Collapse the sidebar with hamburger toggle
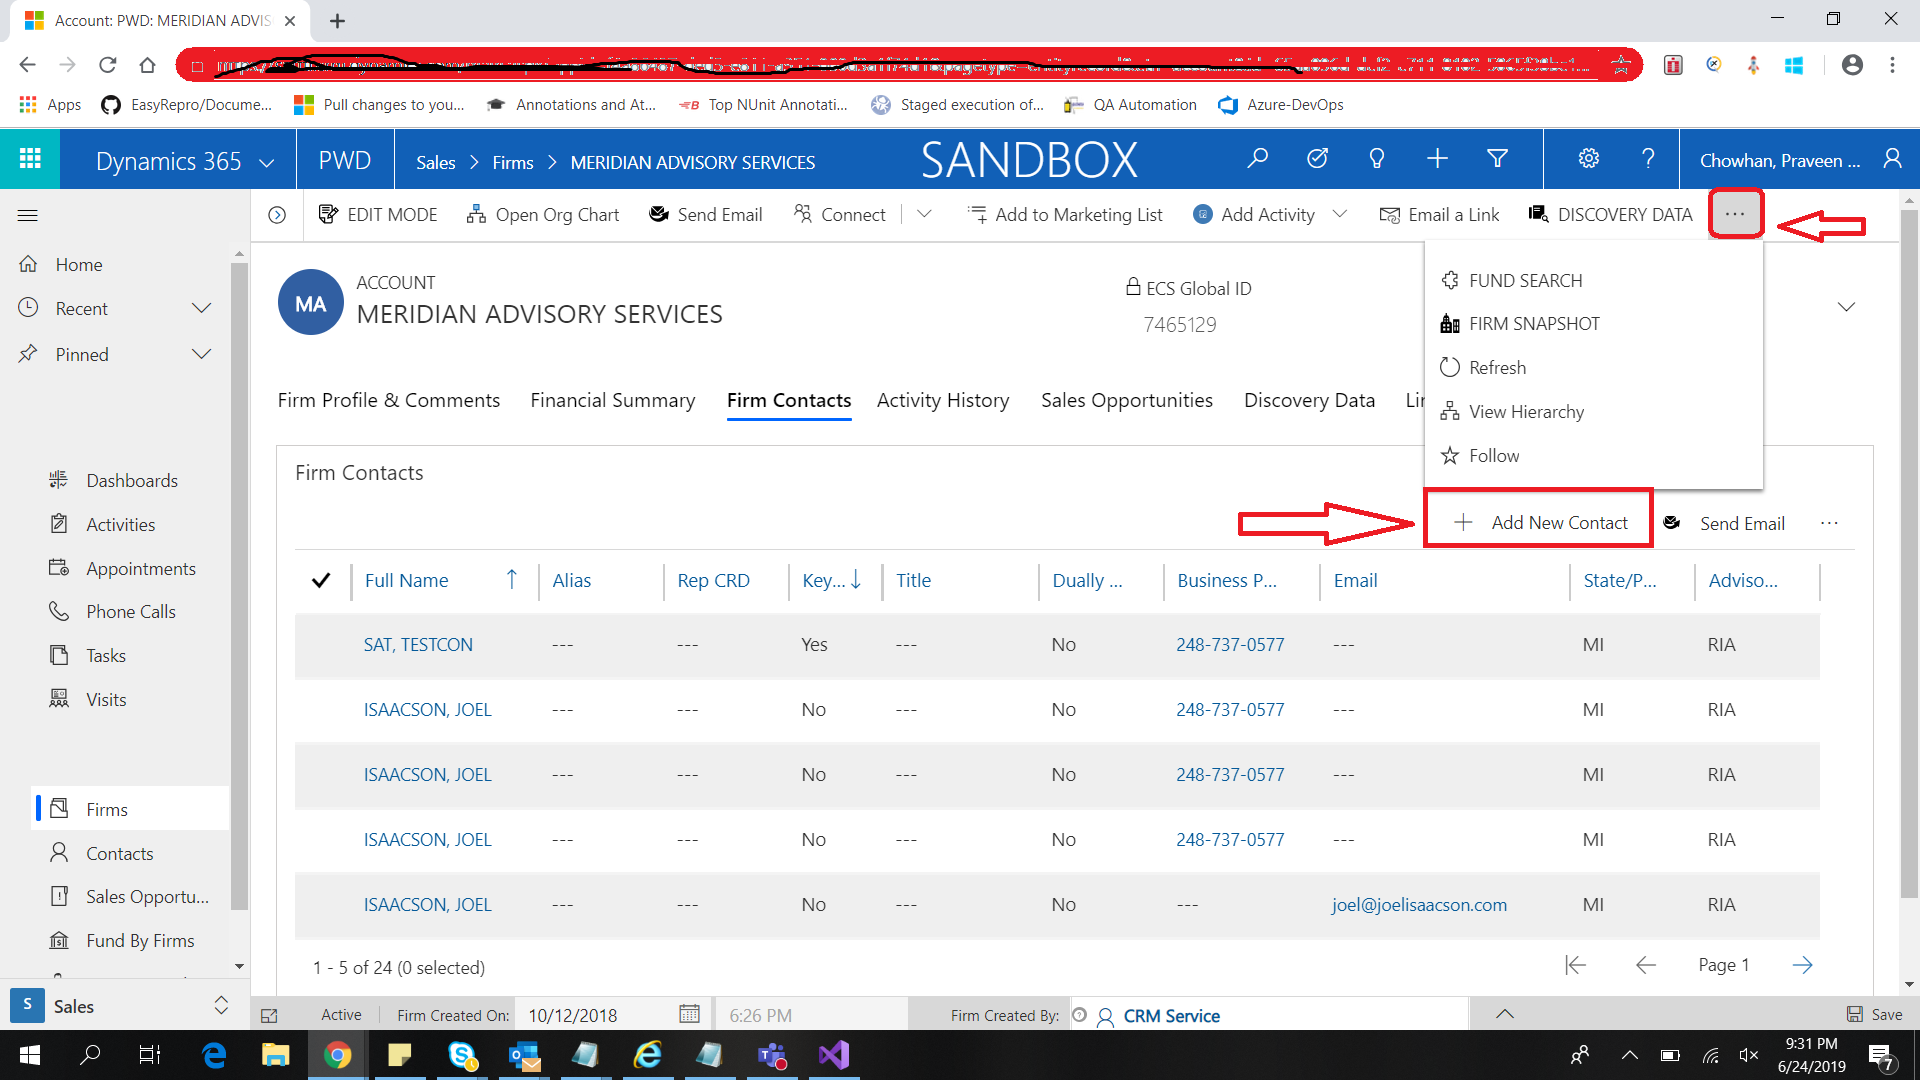Screen dimensions: 1920x1080 pos(27,215)
